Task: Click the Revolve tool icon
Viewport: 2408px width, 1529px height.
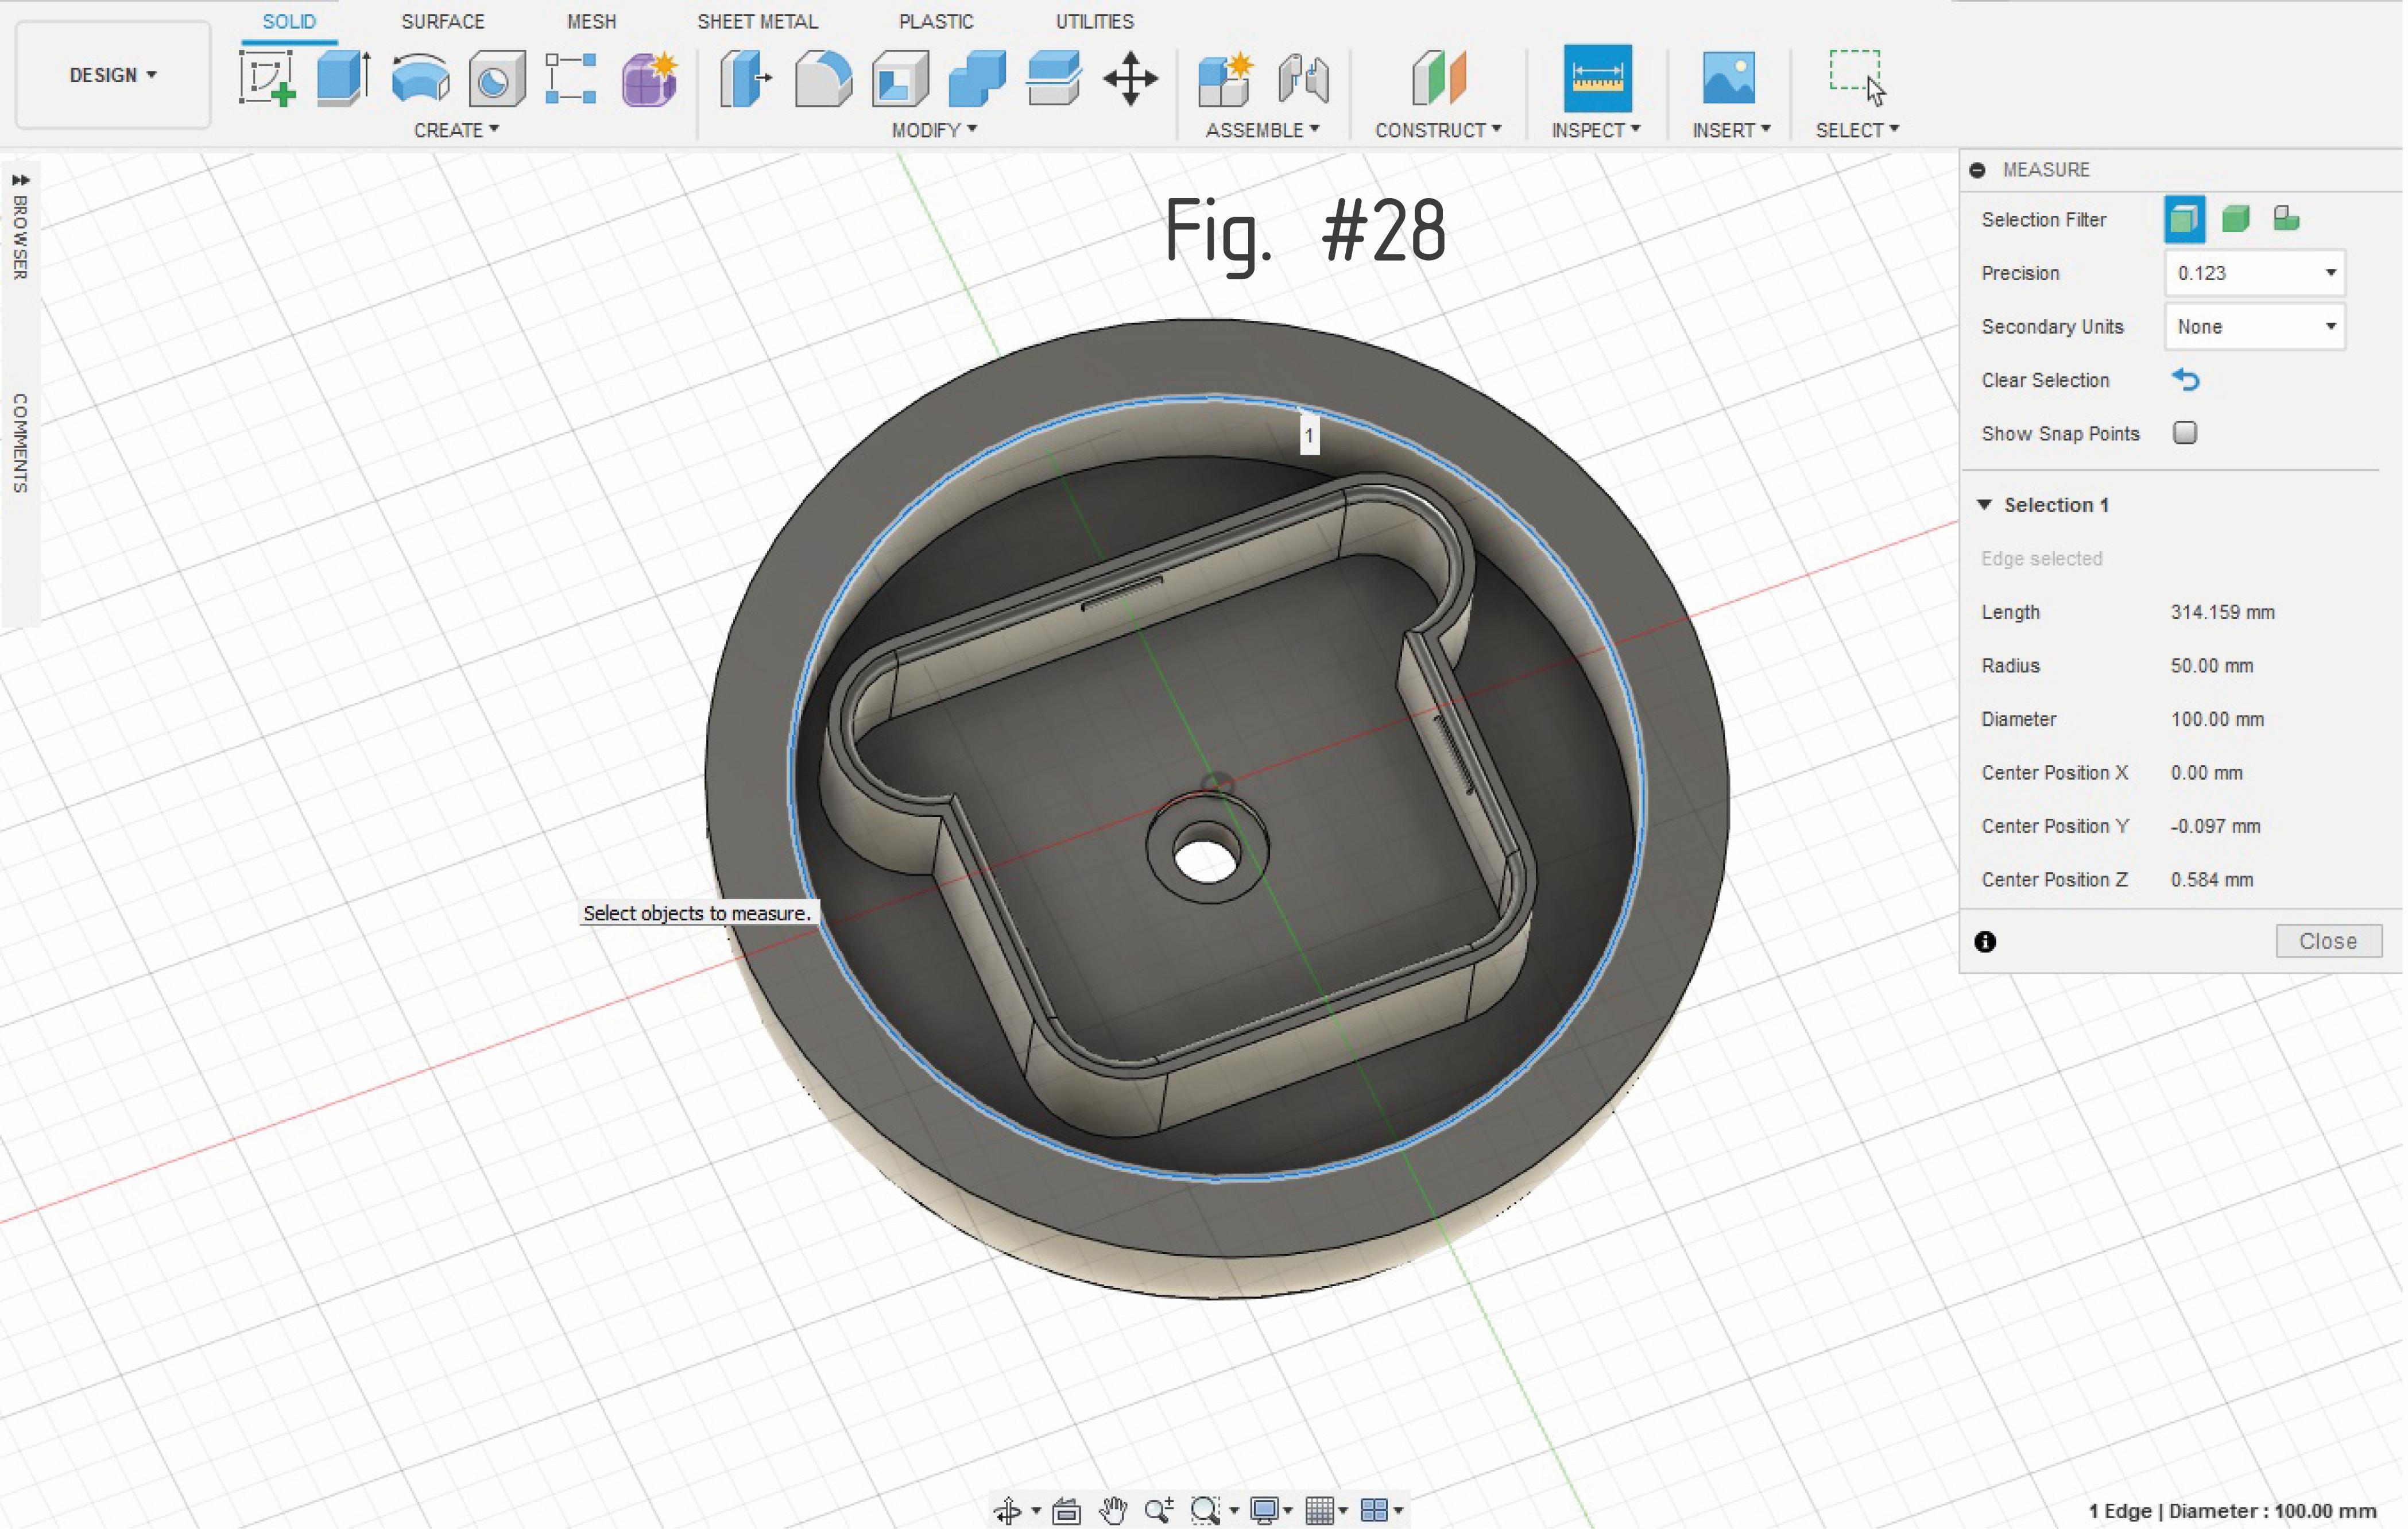Action: point(420,78)
